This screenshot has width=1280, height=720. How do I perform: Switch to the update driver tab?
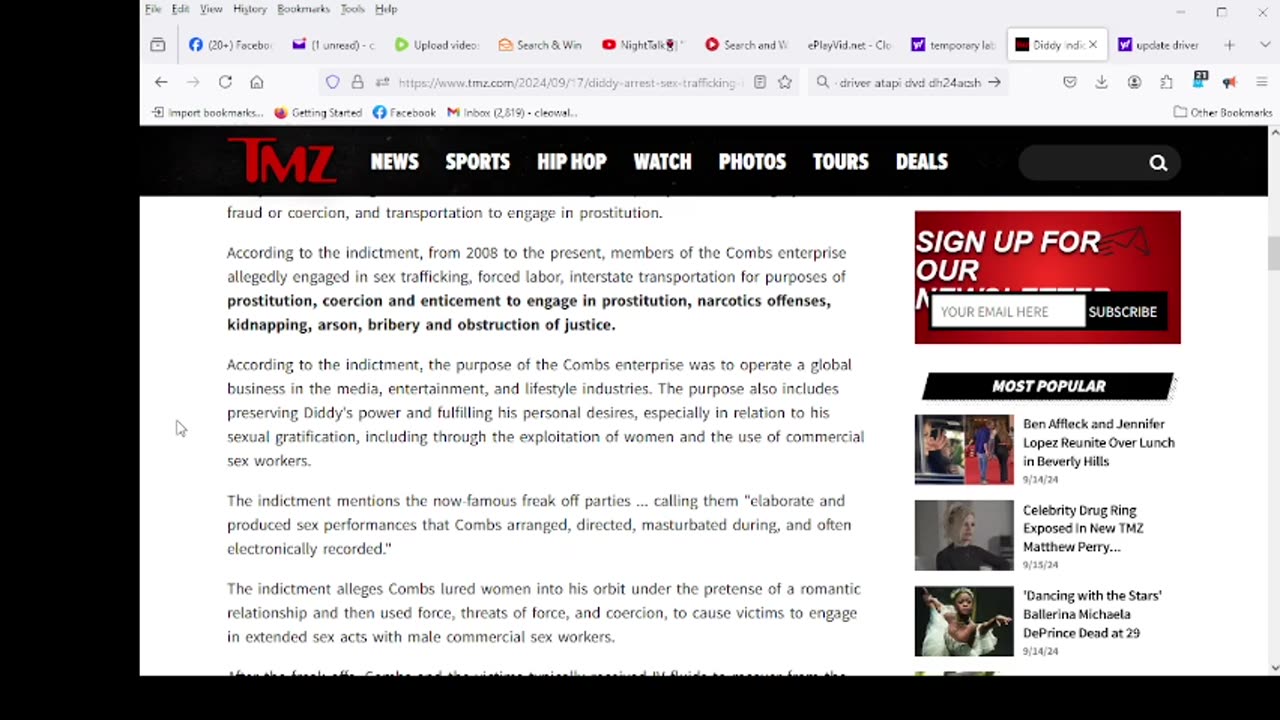point(1159,45)
